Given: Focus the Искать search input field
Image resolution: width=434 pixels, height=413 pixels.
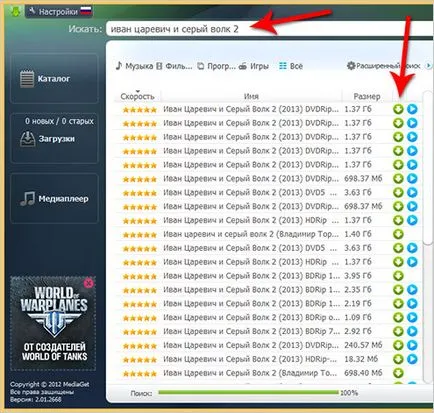Looking at the screenshot, I should coord(270,29).
